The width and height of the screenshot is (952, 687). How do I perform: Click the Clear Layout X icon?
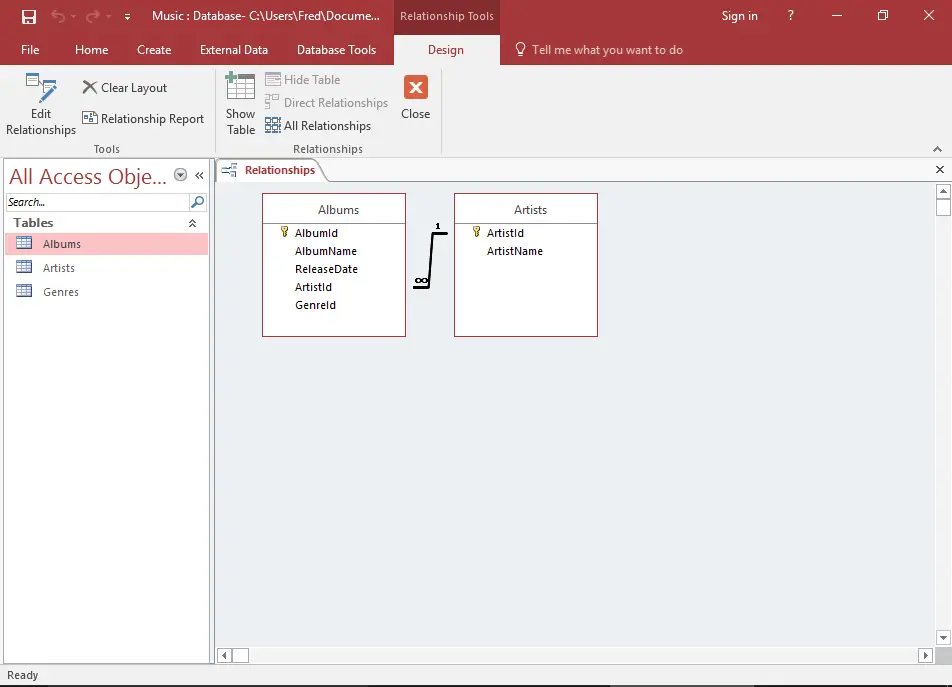pyautogui.click(x=89, y=87)
